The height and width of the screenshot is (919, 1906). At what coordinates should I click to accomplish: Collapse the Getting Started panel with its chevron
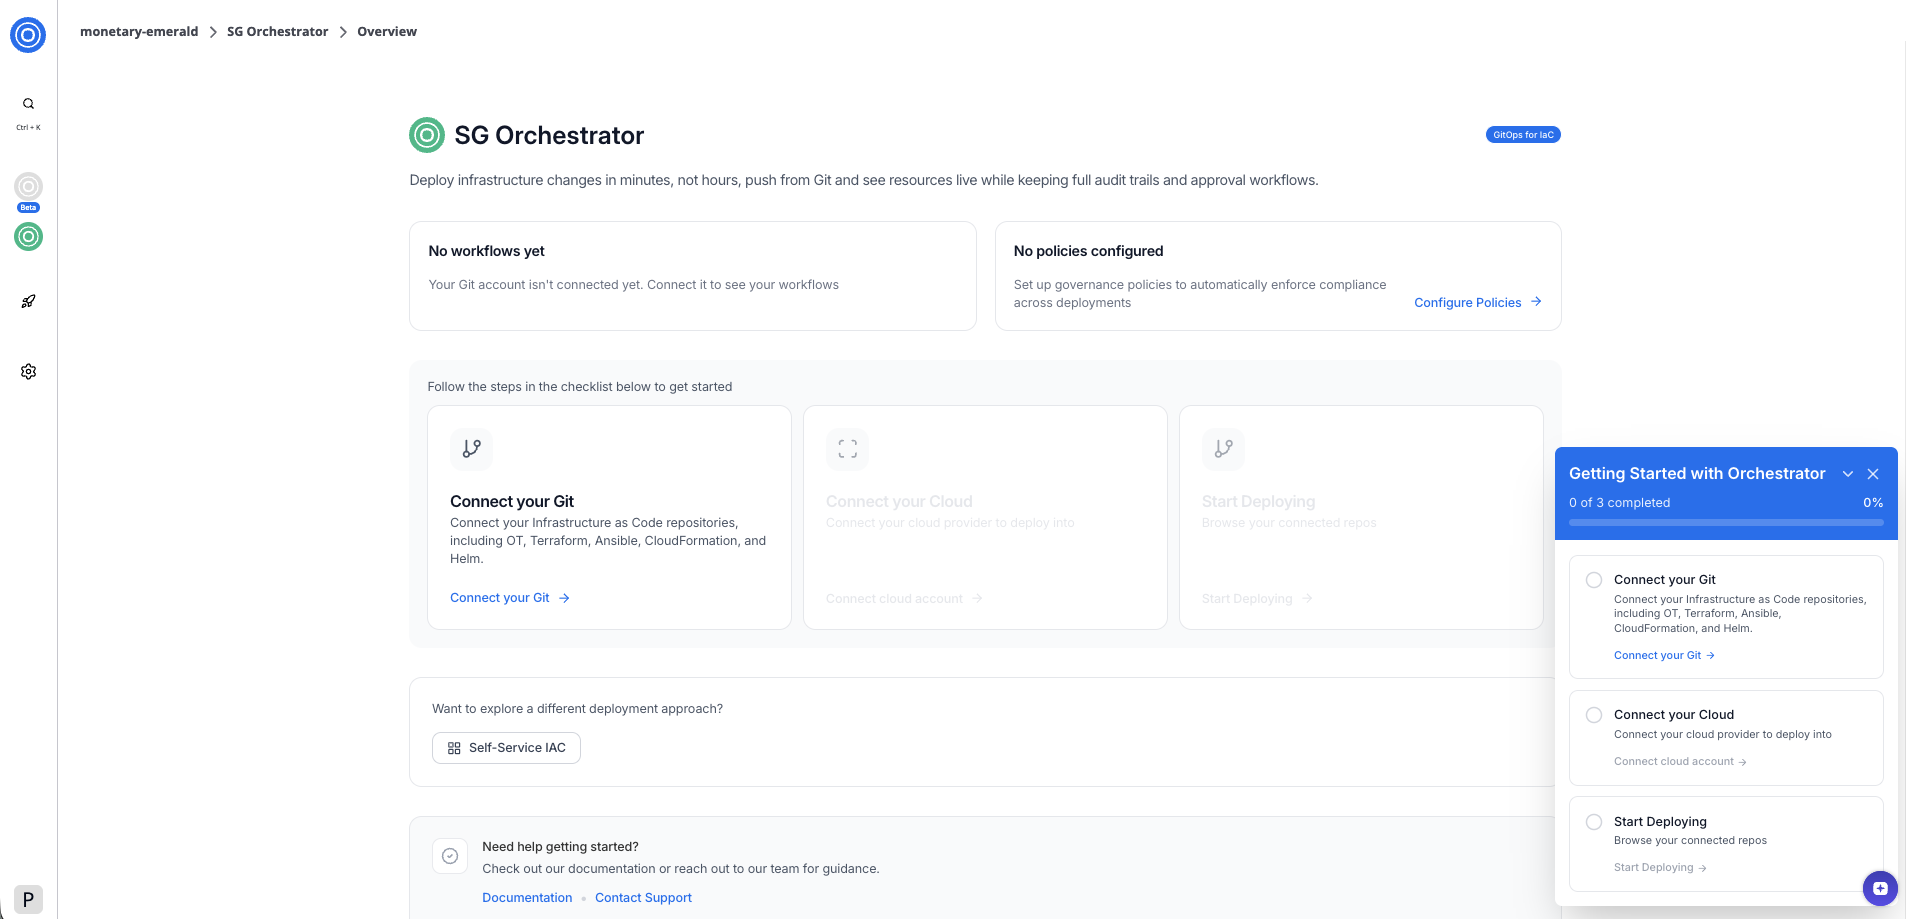1847,473
